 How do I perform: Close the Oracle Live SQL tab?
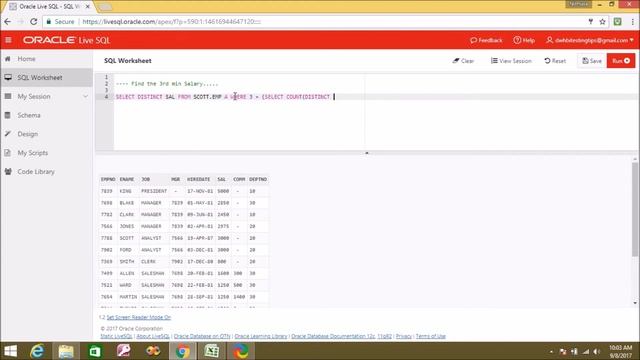coord(87,7)
